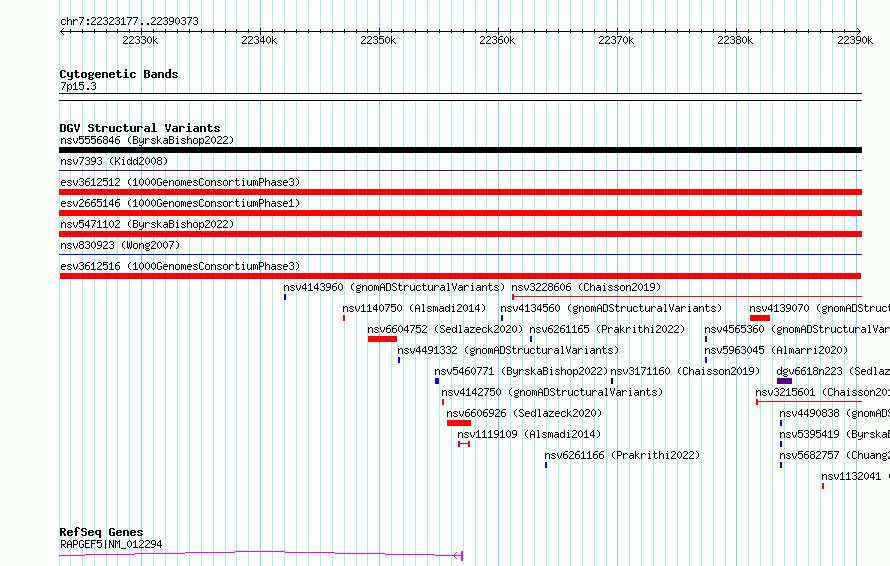Click the esv2665146 red variant bar
The image size is (890, 566).
point(460,213)
